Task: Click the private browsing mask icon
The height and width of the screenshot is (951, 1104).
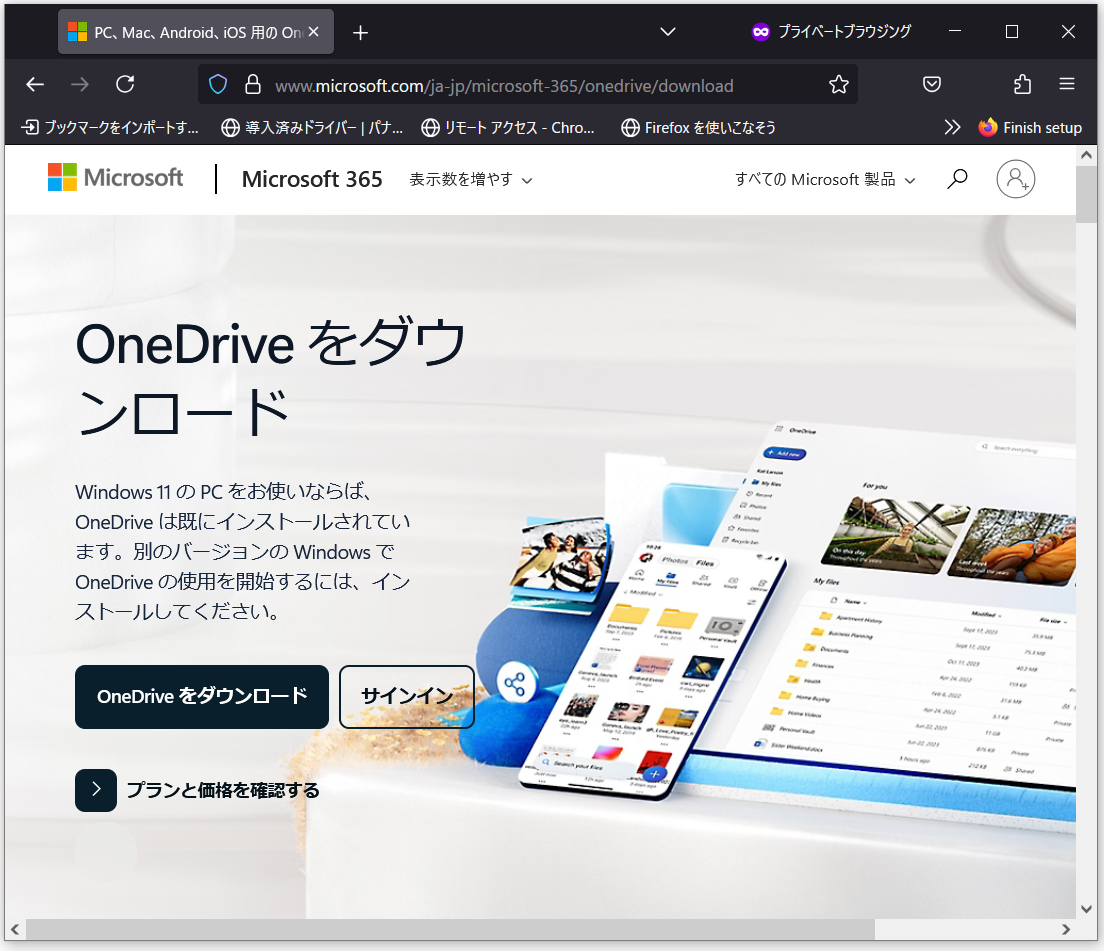Action: coord(760,32)
